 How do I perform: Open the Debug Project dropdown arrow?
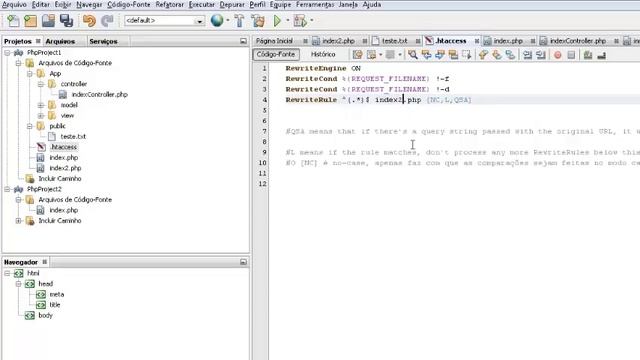[x=312, y=20]
